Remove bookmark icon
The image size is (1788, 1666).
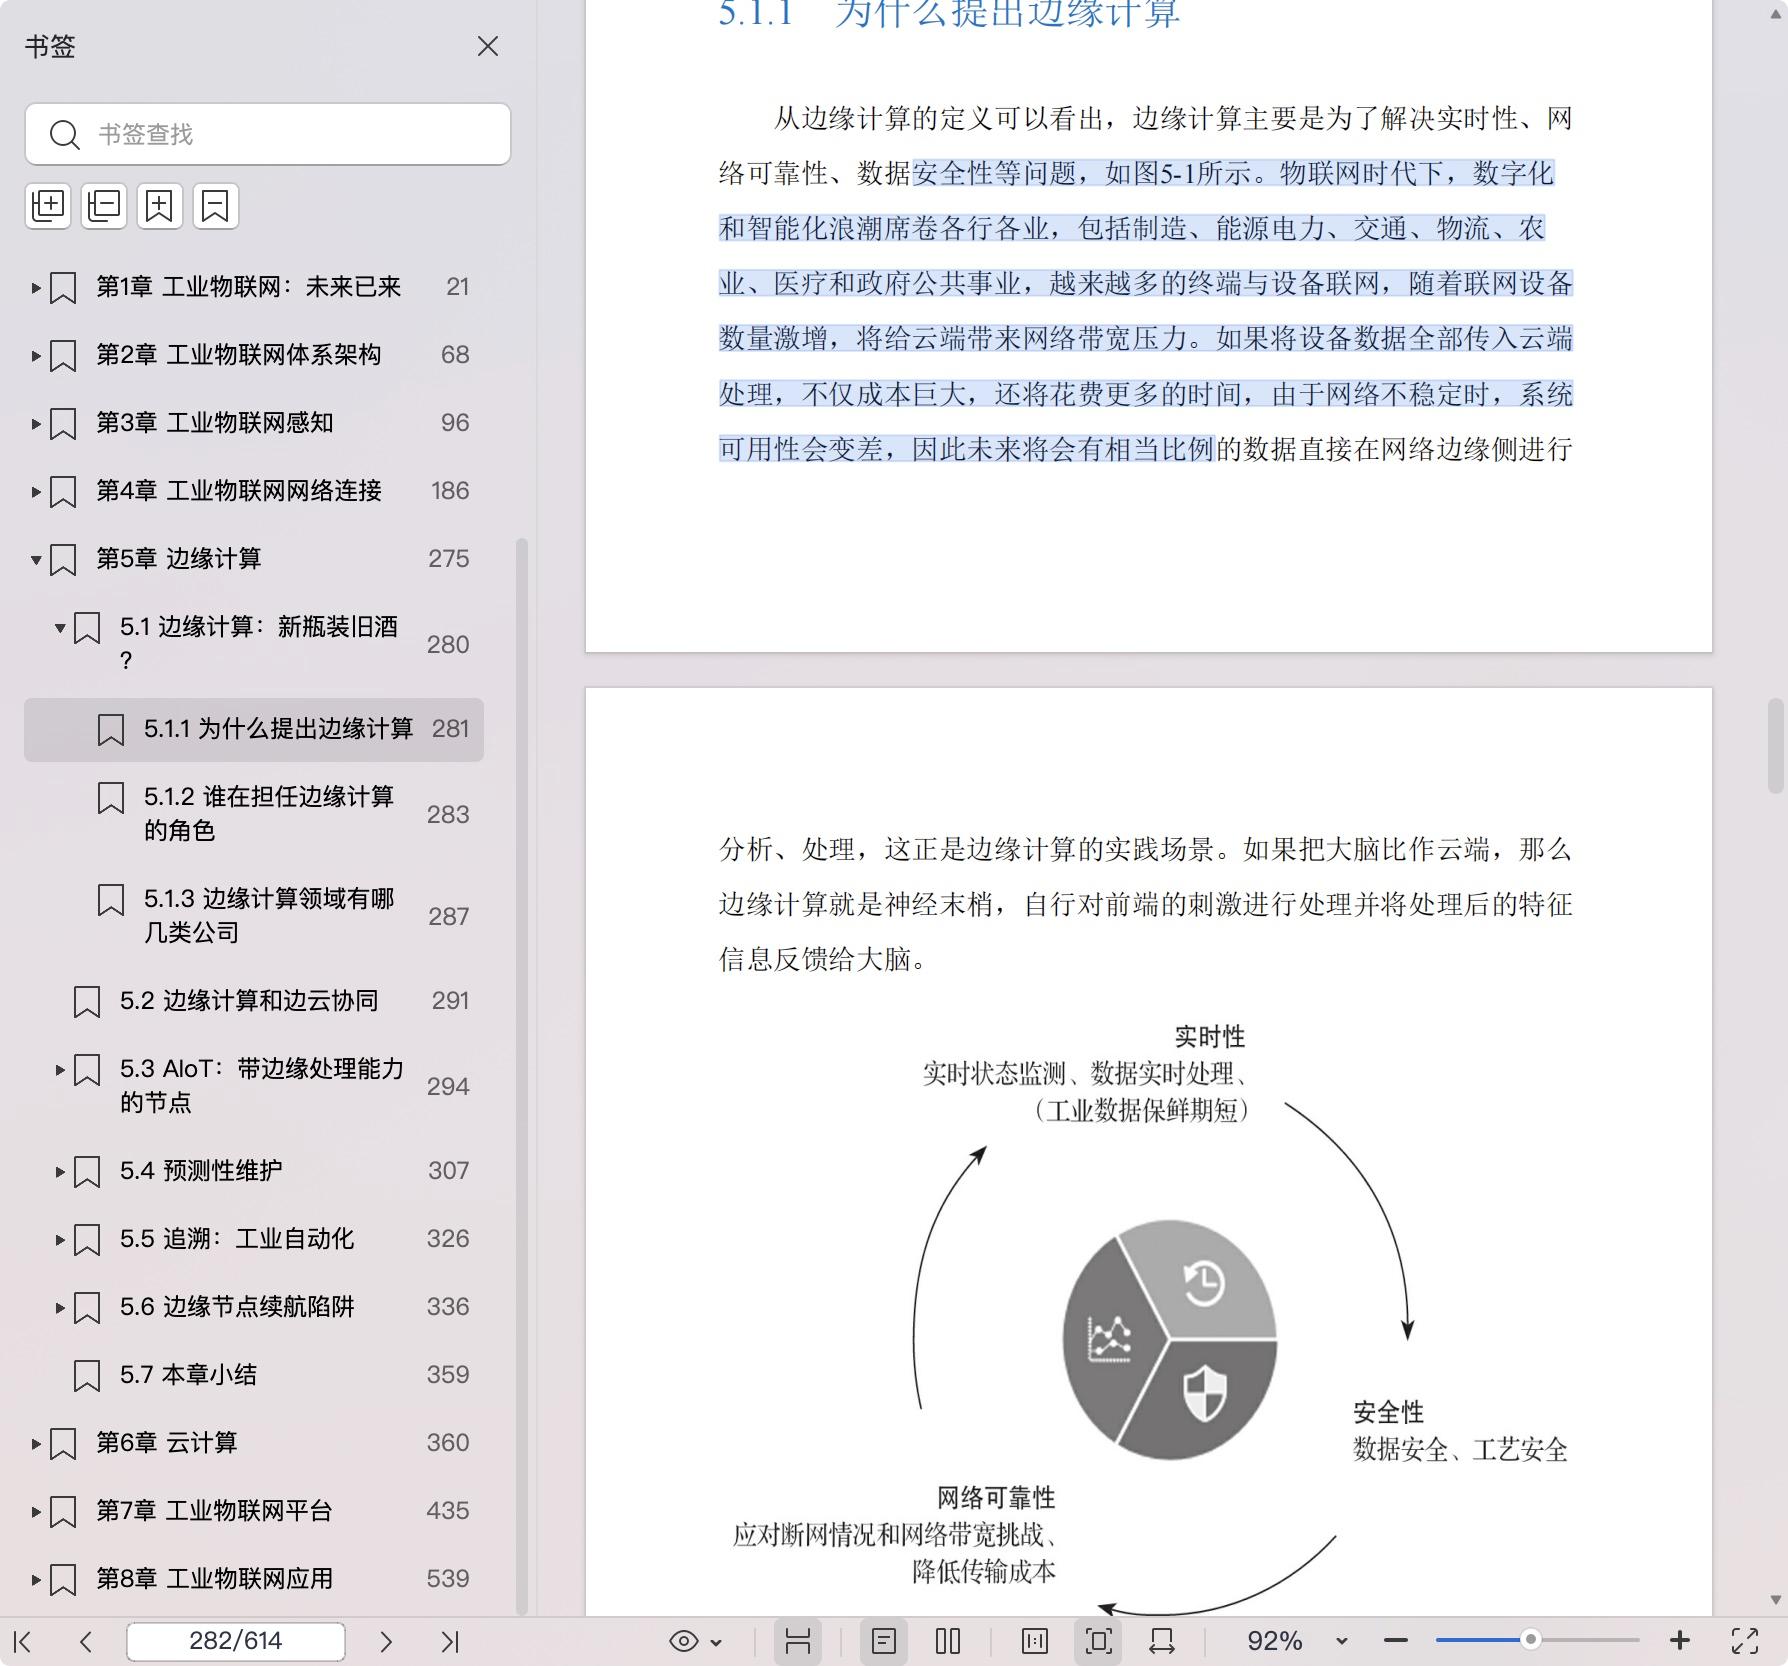[x=216, y=206]
